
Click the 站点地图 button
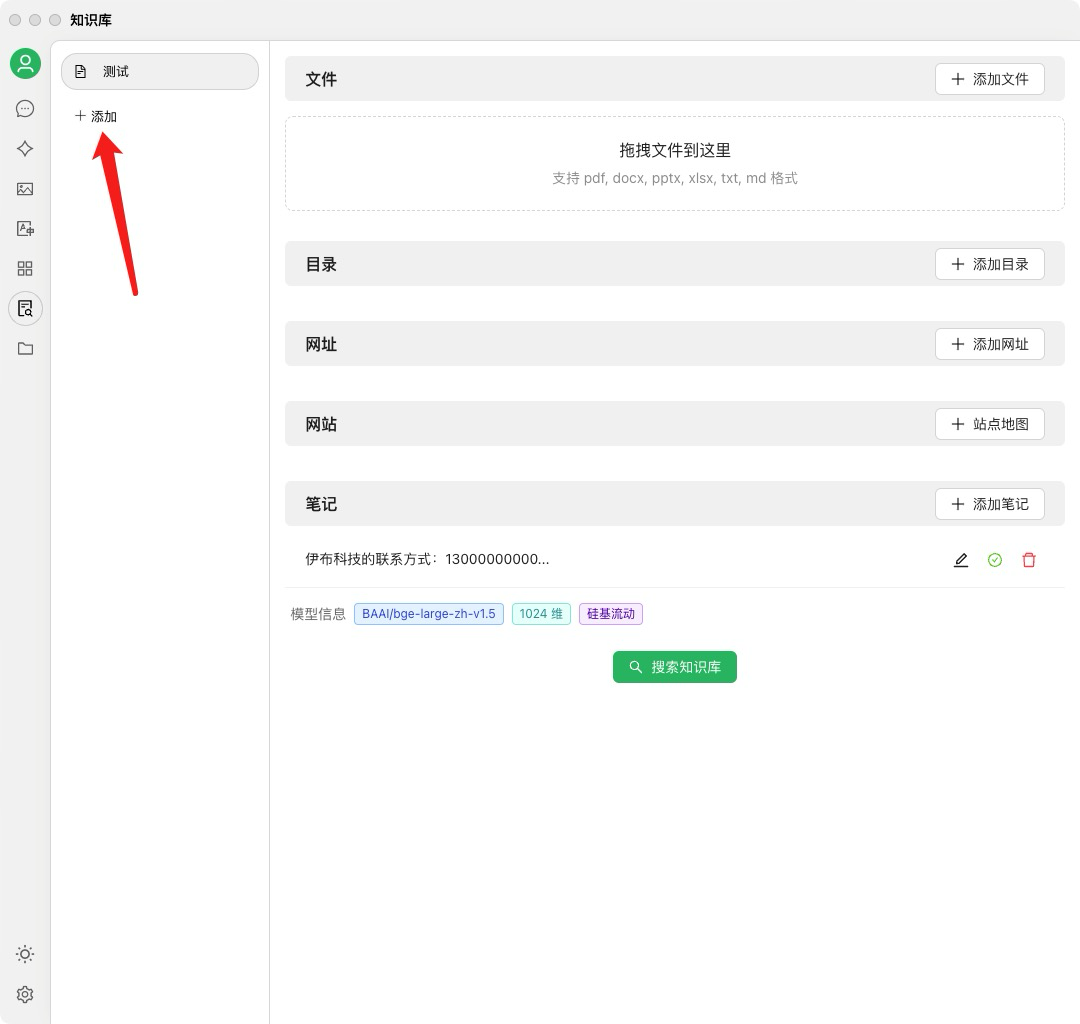click(x=990, y=424)
